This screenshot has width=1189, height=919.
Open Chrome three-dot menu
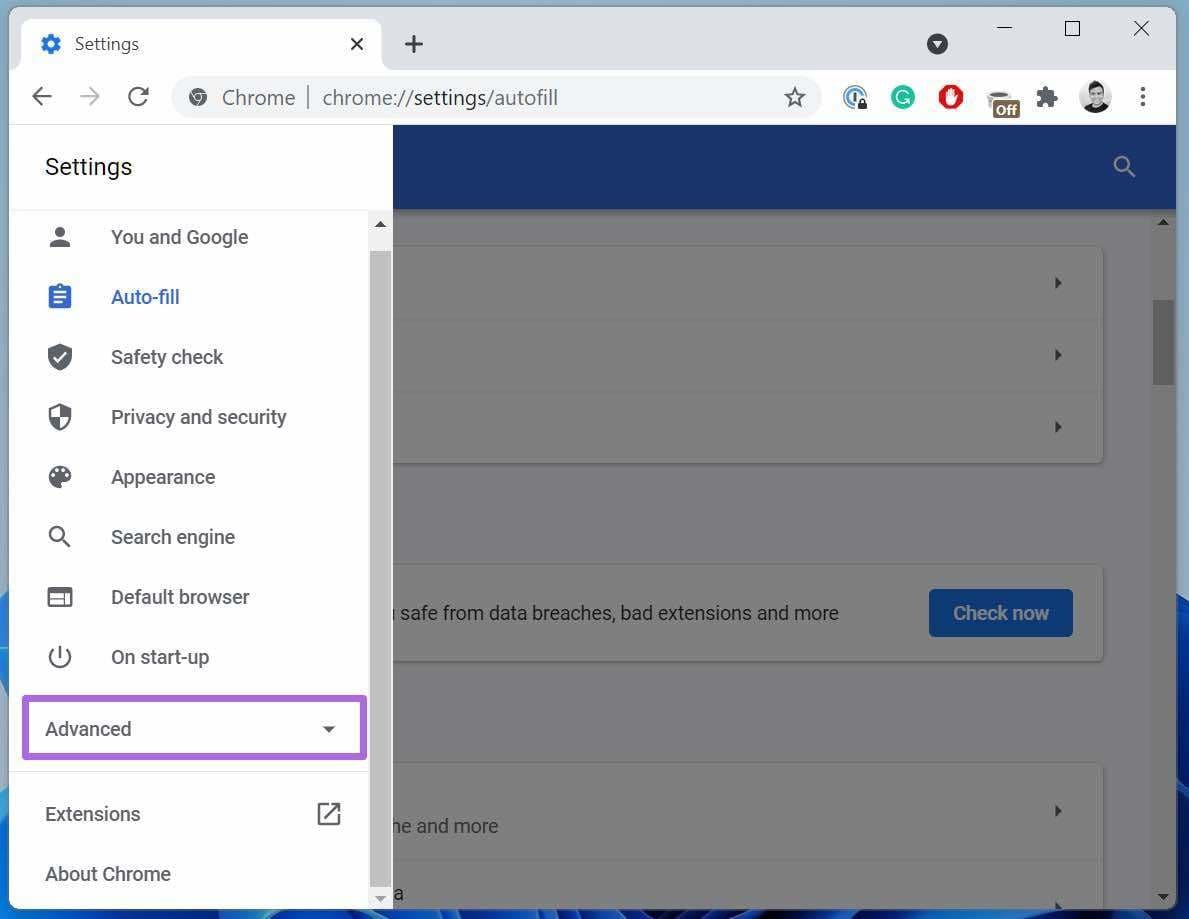(1143, 97)
